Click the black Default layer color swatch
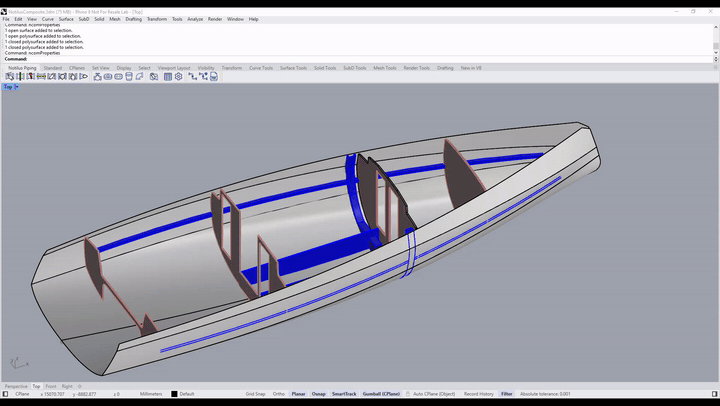 point(174,394)
